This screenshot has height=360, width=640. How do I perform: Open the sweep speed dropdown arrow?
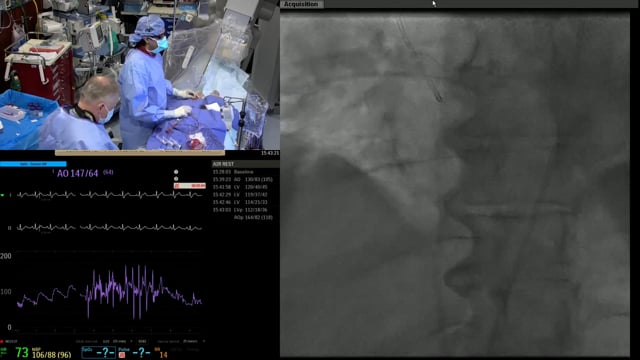[x=131, y=341]
